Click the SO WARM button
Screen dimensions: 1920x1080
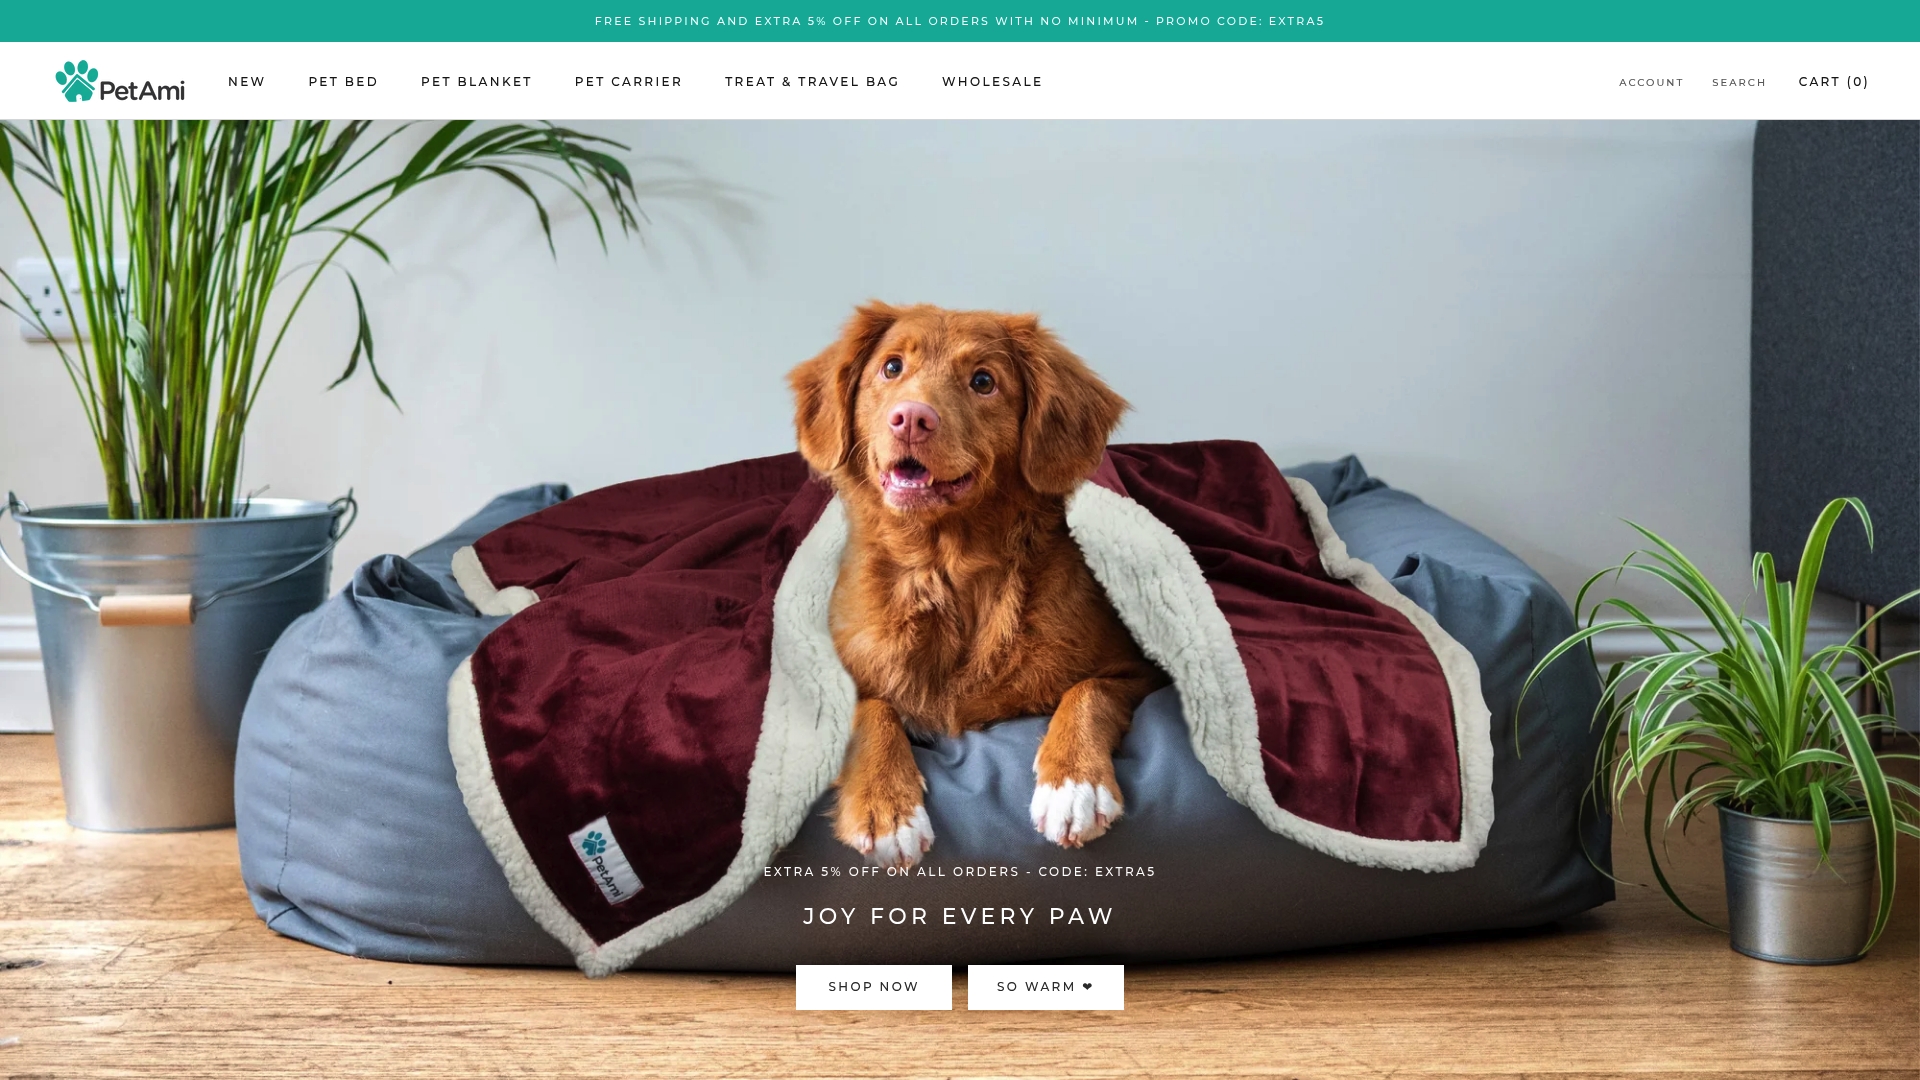[1046, 987]
